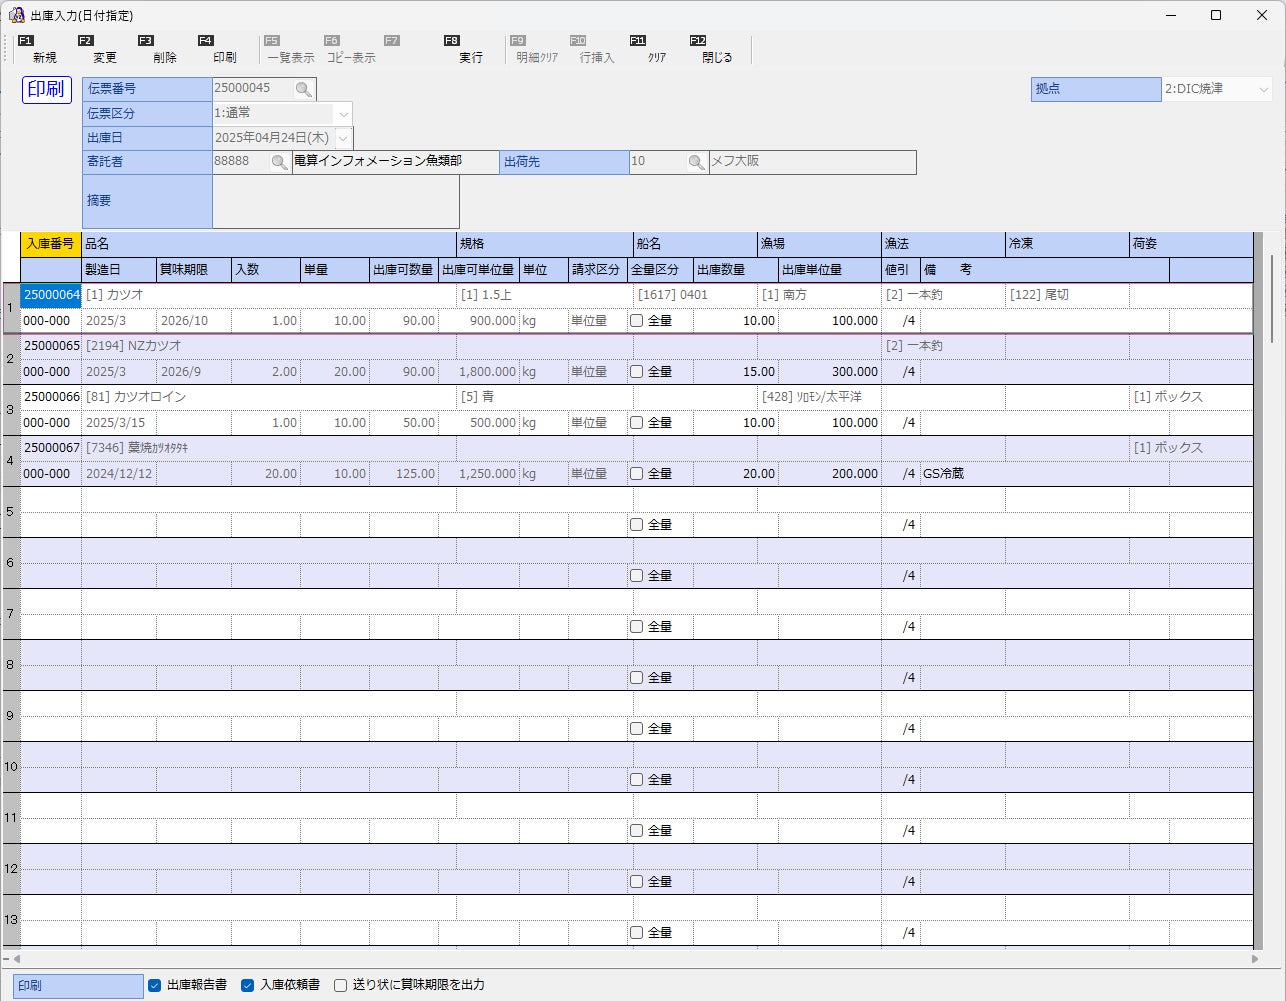
Task: Enable the 全量 checkbox in row 1
Action: click(636, 321)
